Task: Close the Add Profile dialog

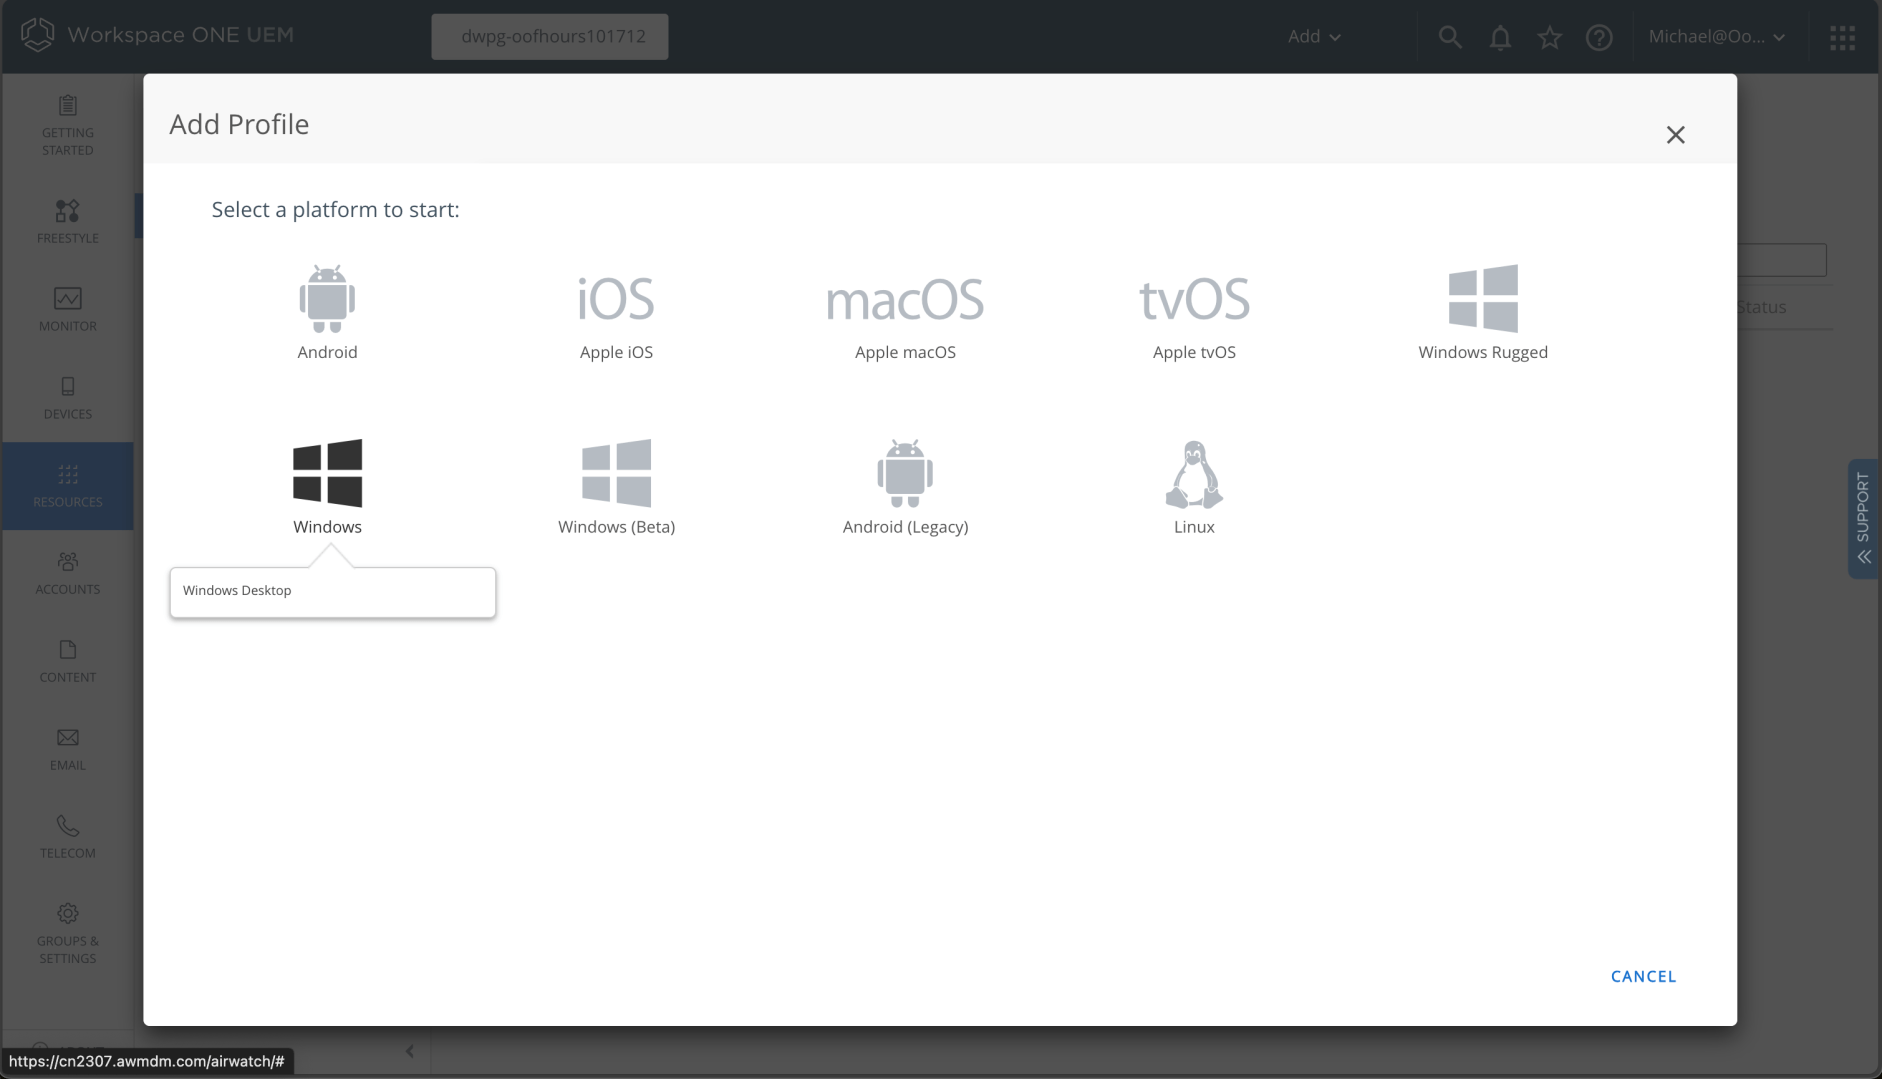Action: click(x=1675, y=135)
